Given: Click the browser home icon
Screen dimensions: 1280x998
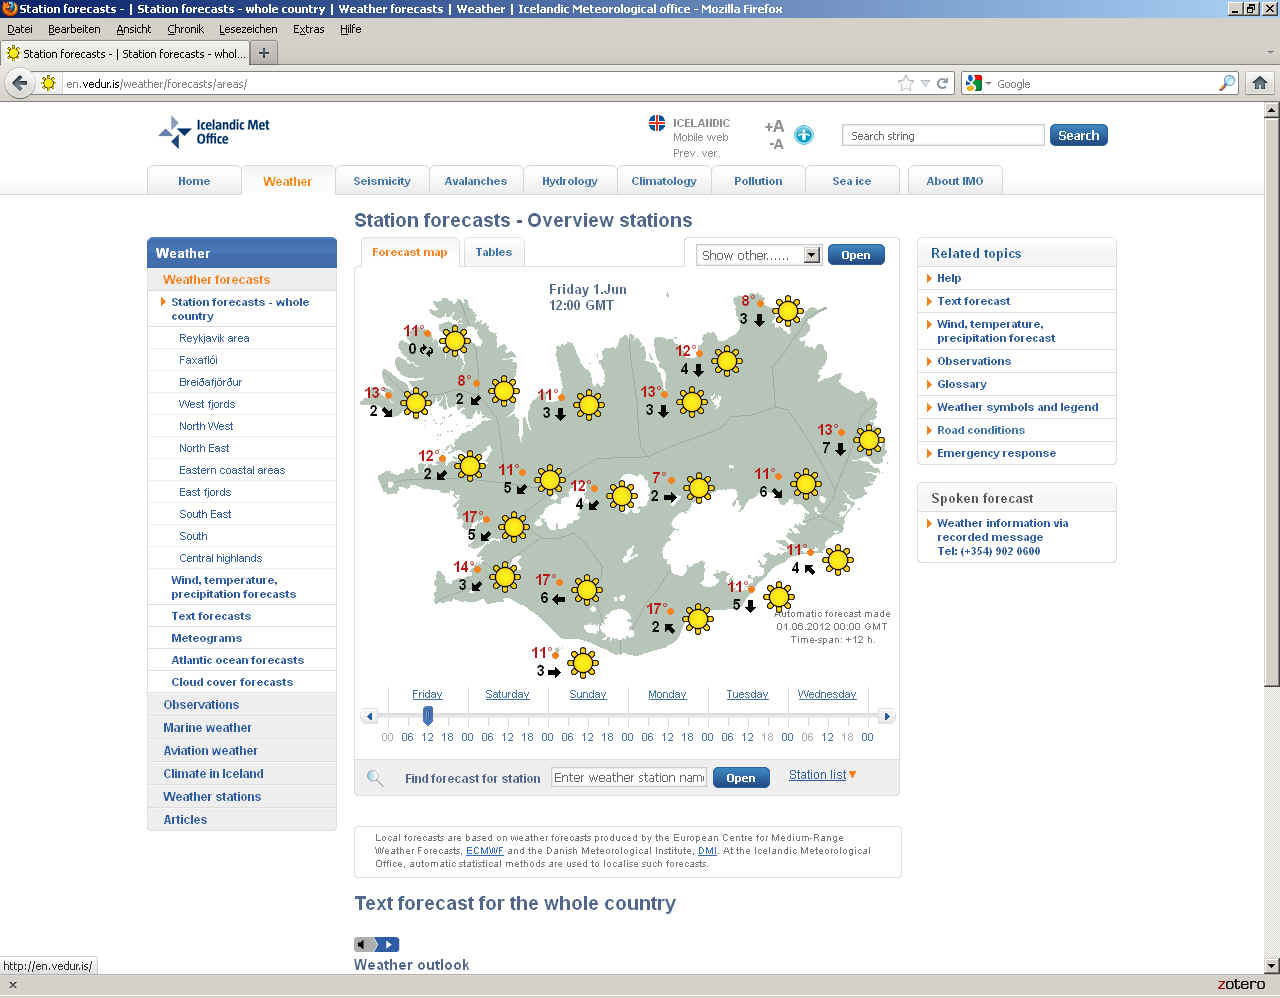Looking at the screenshot, I should (1260, 83).
